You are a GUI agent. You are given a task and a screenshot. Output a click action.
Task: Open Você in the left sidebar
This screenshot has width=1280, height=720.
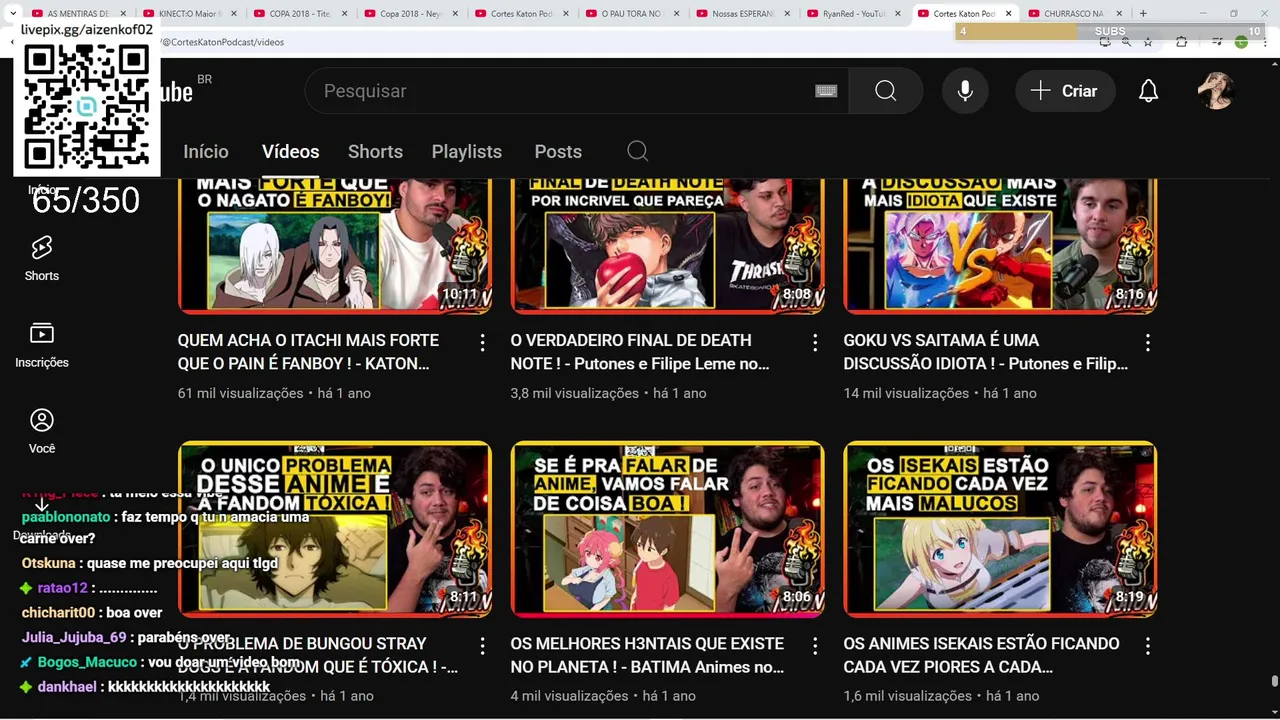42,432
